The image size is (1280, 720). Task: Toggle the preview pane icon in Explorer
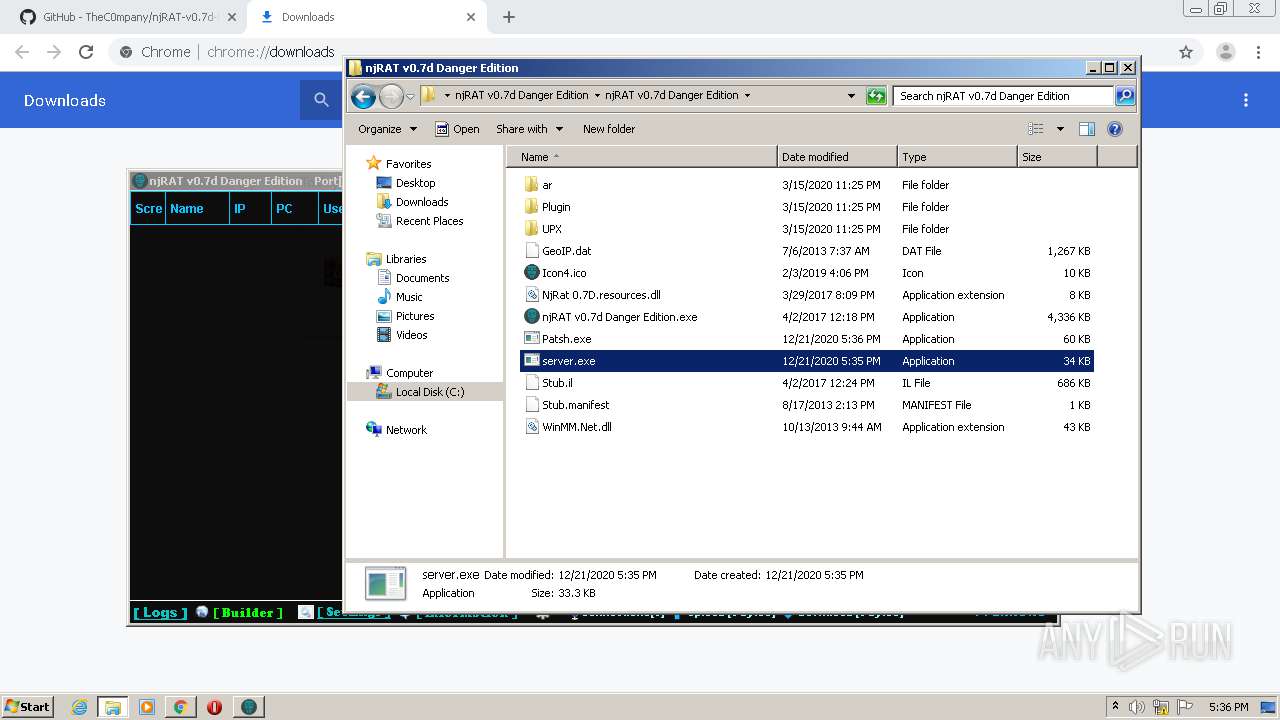click(1087, 129)
